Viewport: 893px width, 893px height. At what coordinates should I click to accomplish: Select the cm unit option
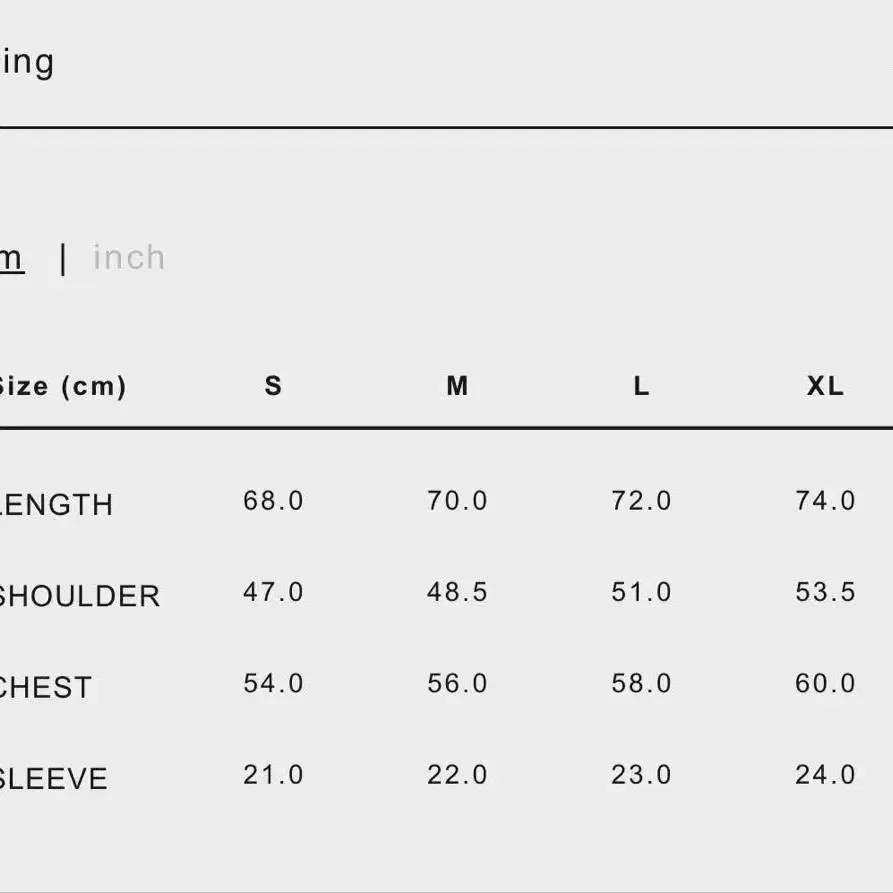[x=11, y=259]
